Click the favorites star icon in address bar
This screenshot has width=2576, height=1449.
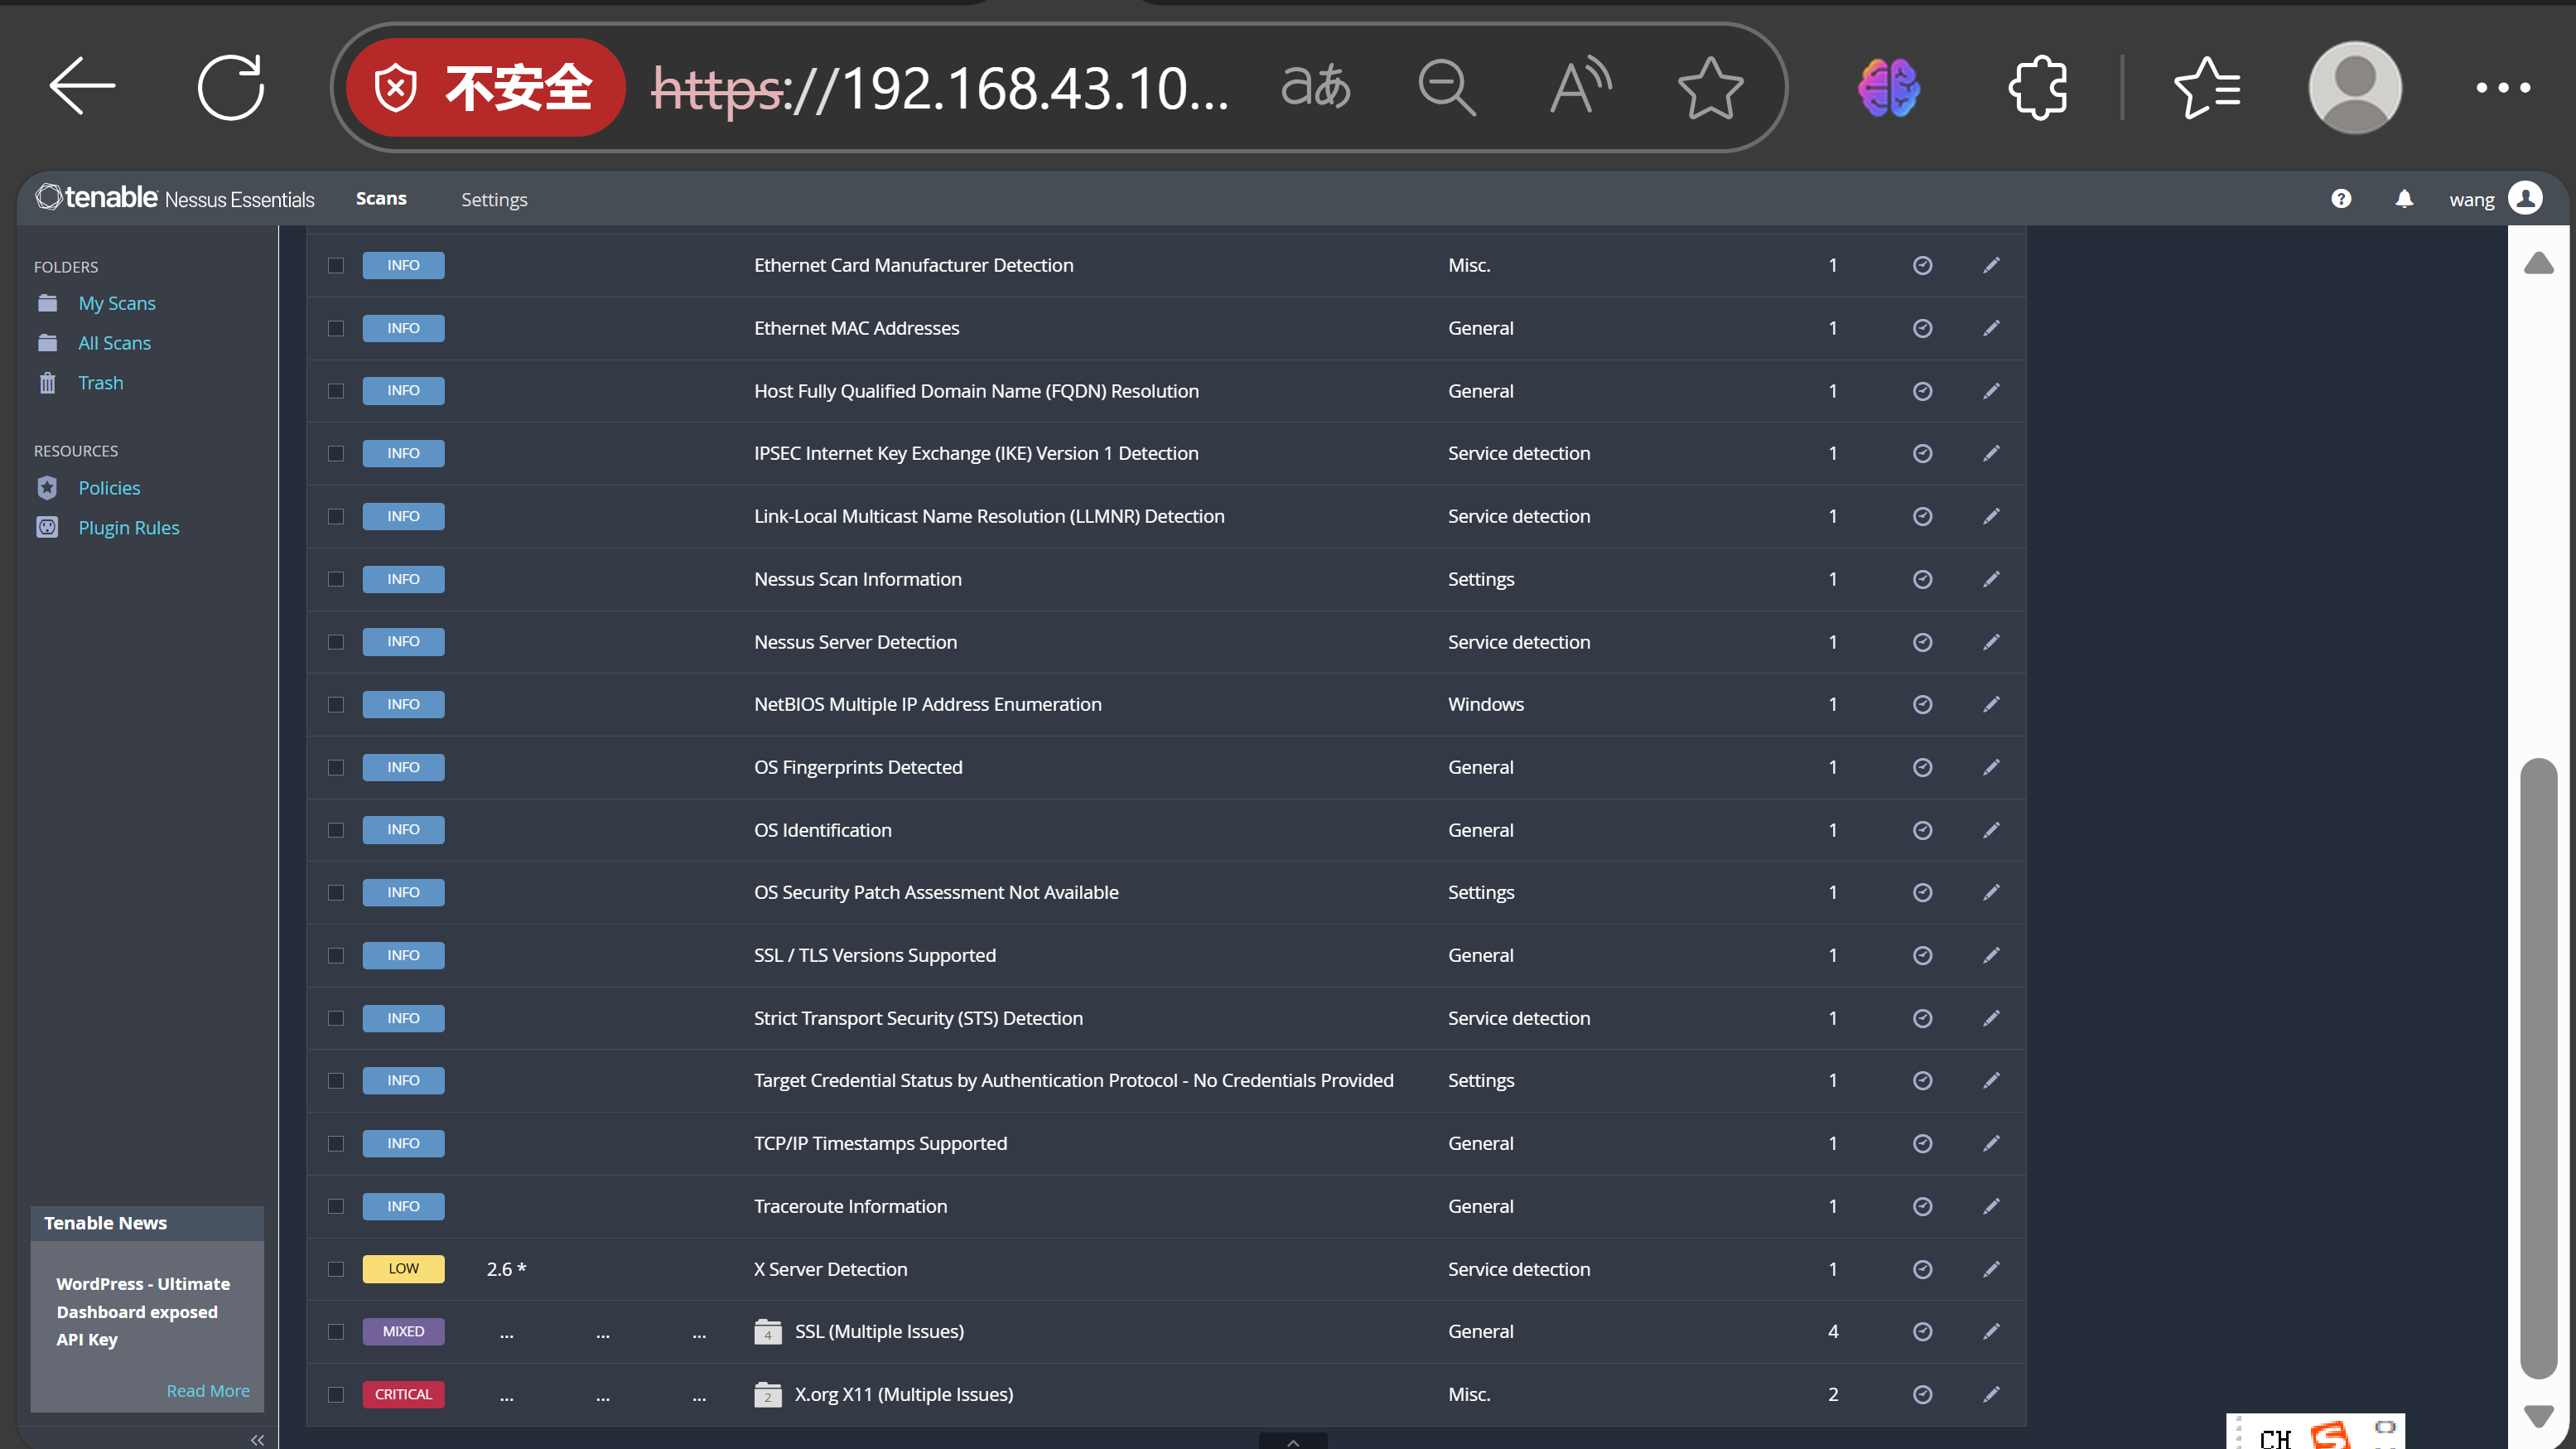(x=1710, y=88)
